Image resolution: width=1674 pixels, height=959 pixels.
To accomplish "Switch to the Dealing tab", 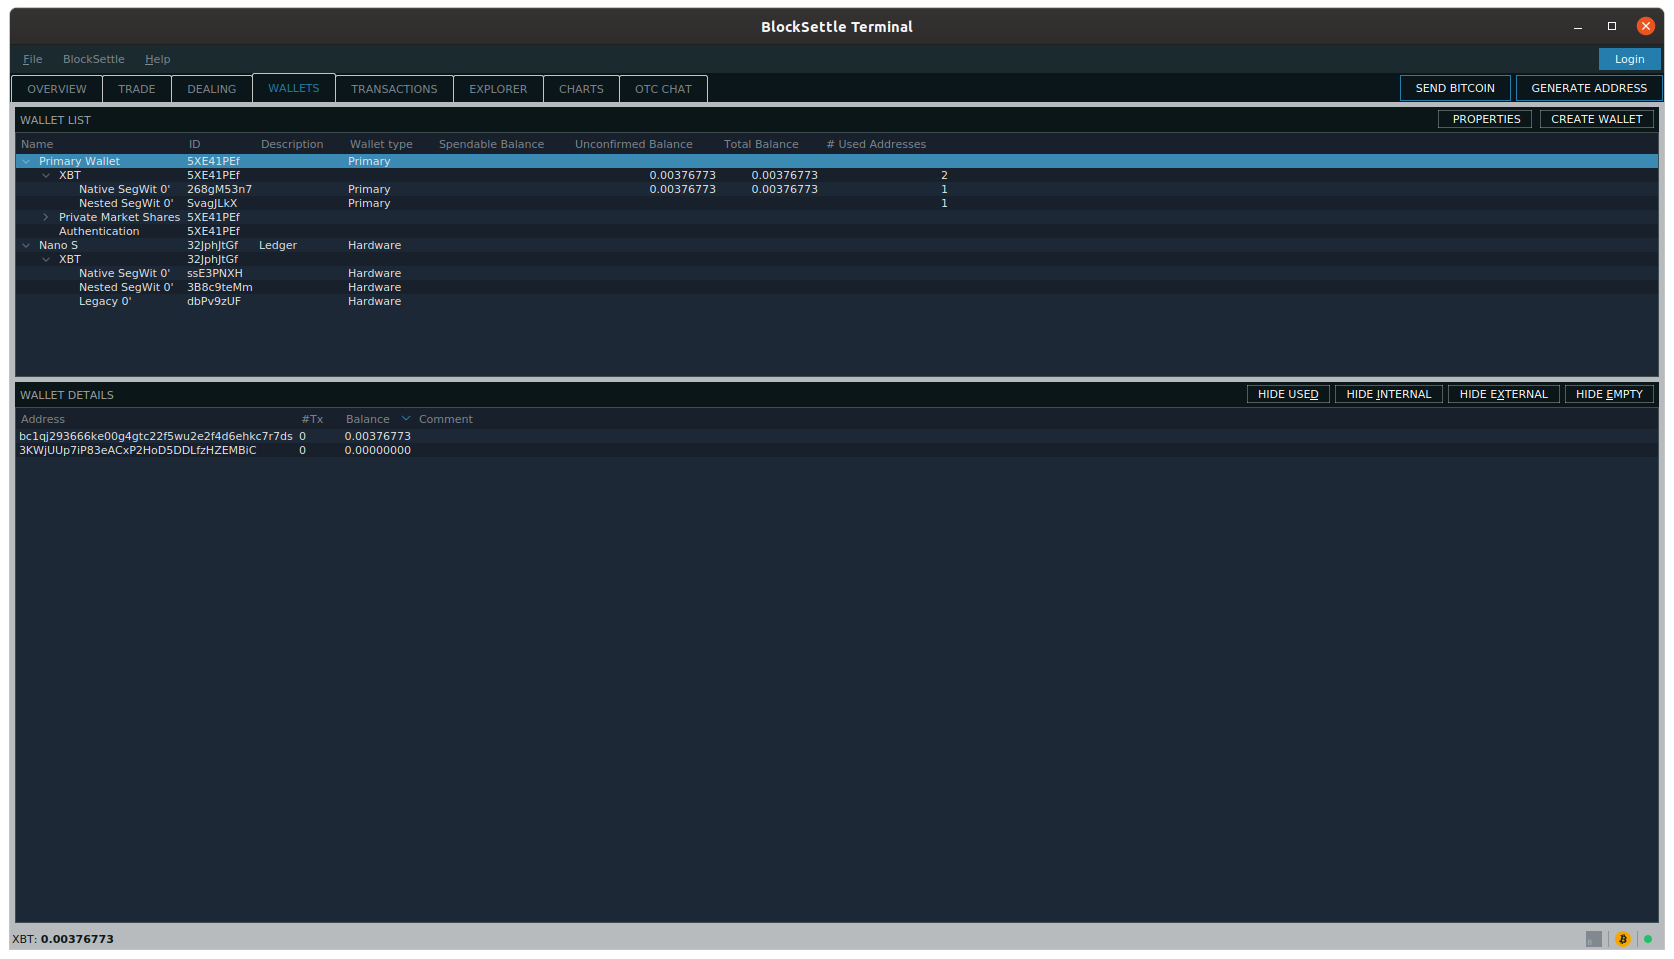I will 212,89.
